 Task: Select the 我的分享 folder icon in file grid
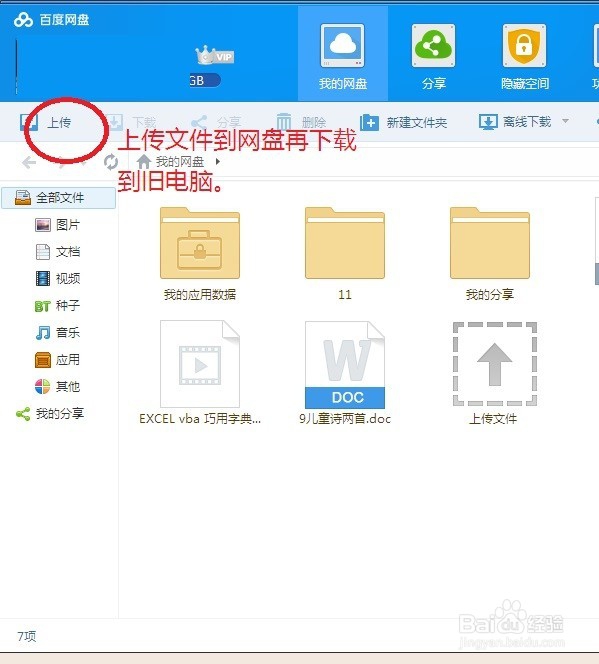click(490, 243)
